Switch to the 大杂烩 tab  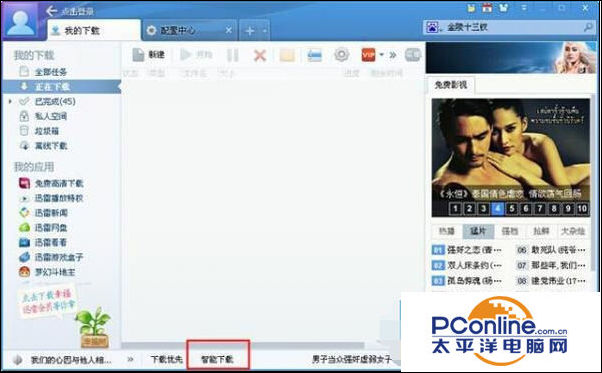pos(573,231)
